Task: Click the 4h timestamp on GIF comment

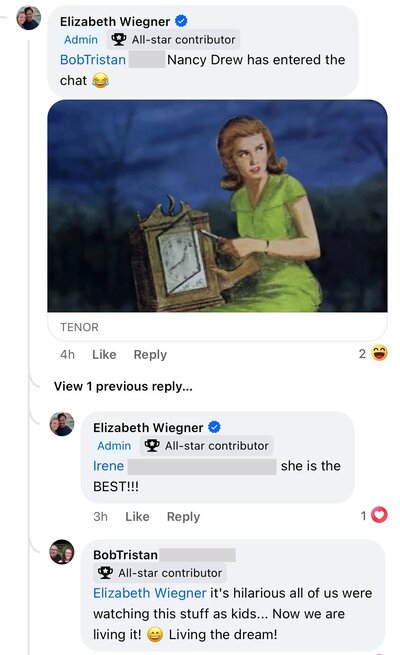Action: tap(67, 355)
